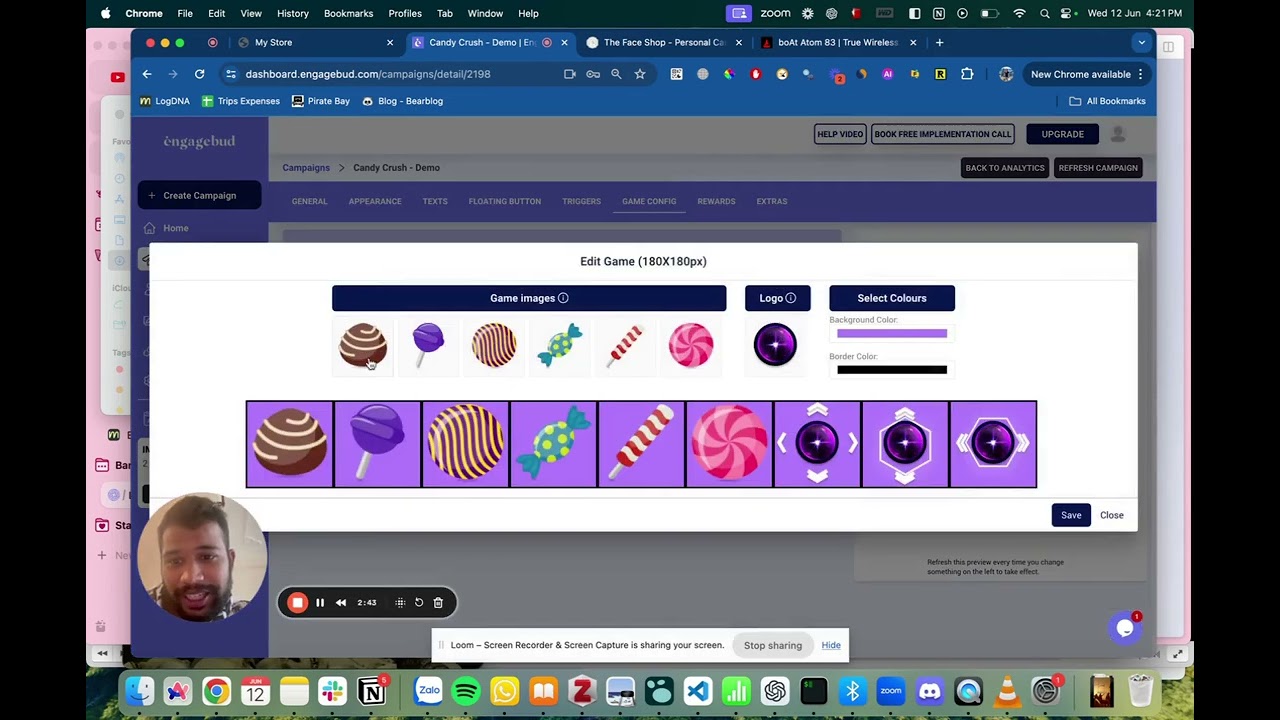
Task: Open Home in the engagebud sidebar
Action: click(176, 228)
